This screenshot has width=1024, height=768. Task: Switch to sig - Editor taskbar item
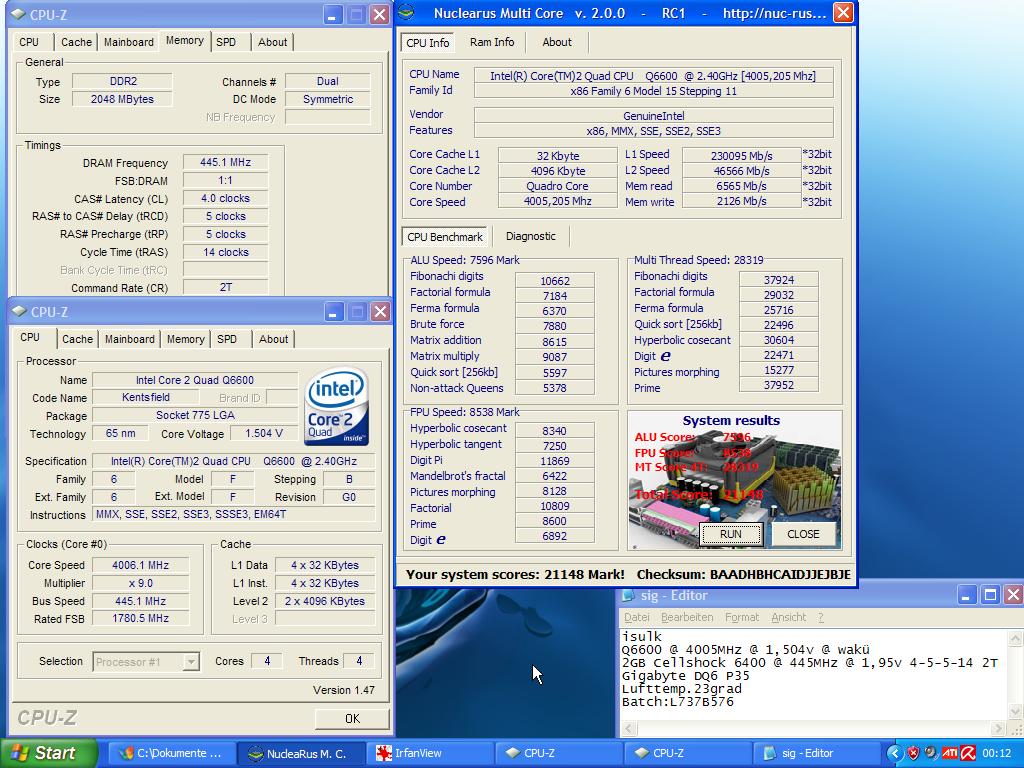pos(816,754)
